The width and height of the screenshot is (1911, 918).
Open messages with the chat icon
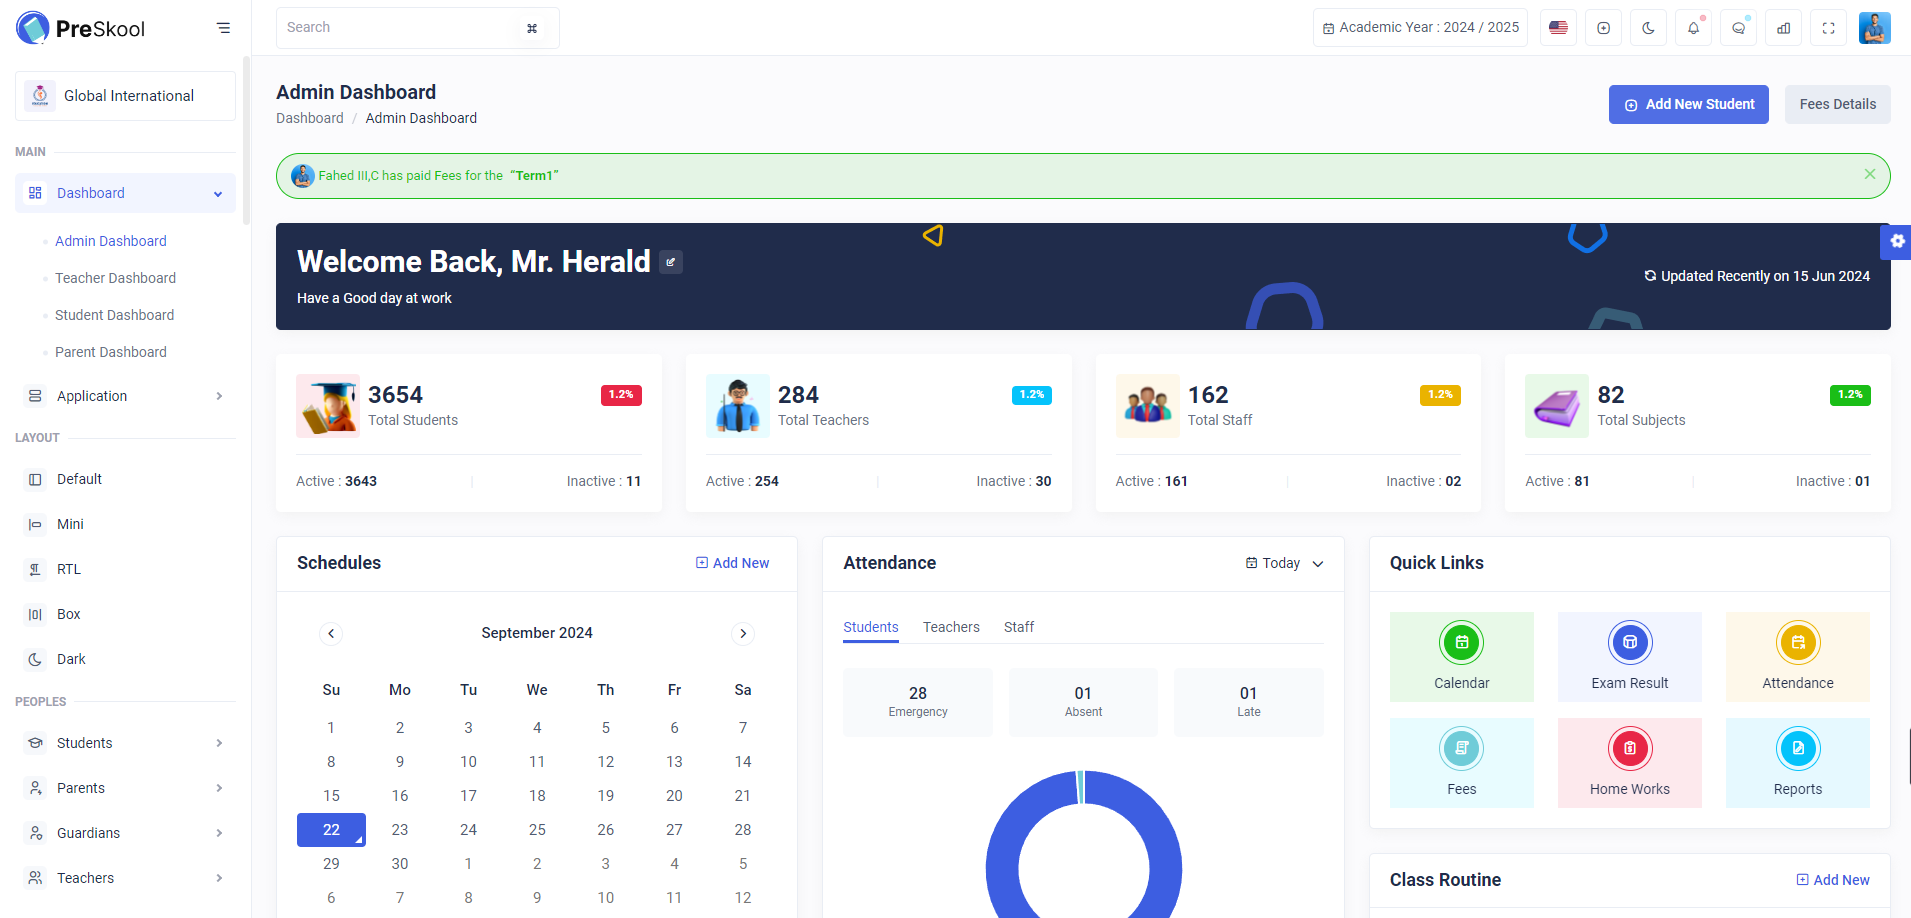coord(1738,28)
